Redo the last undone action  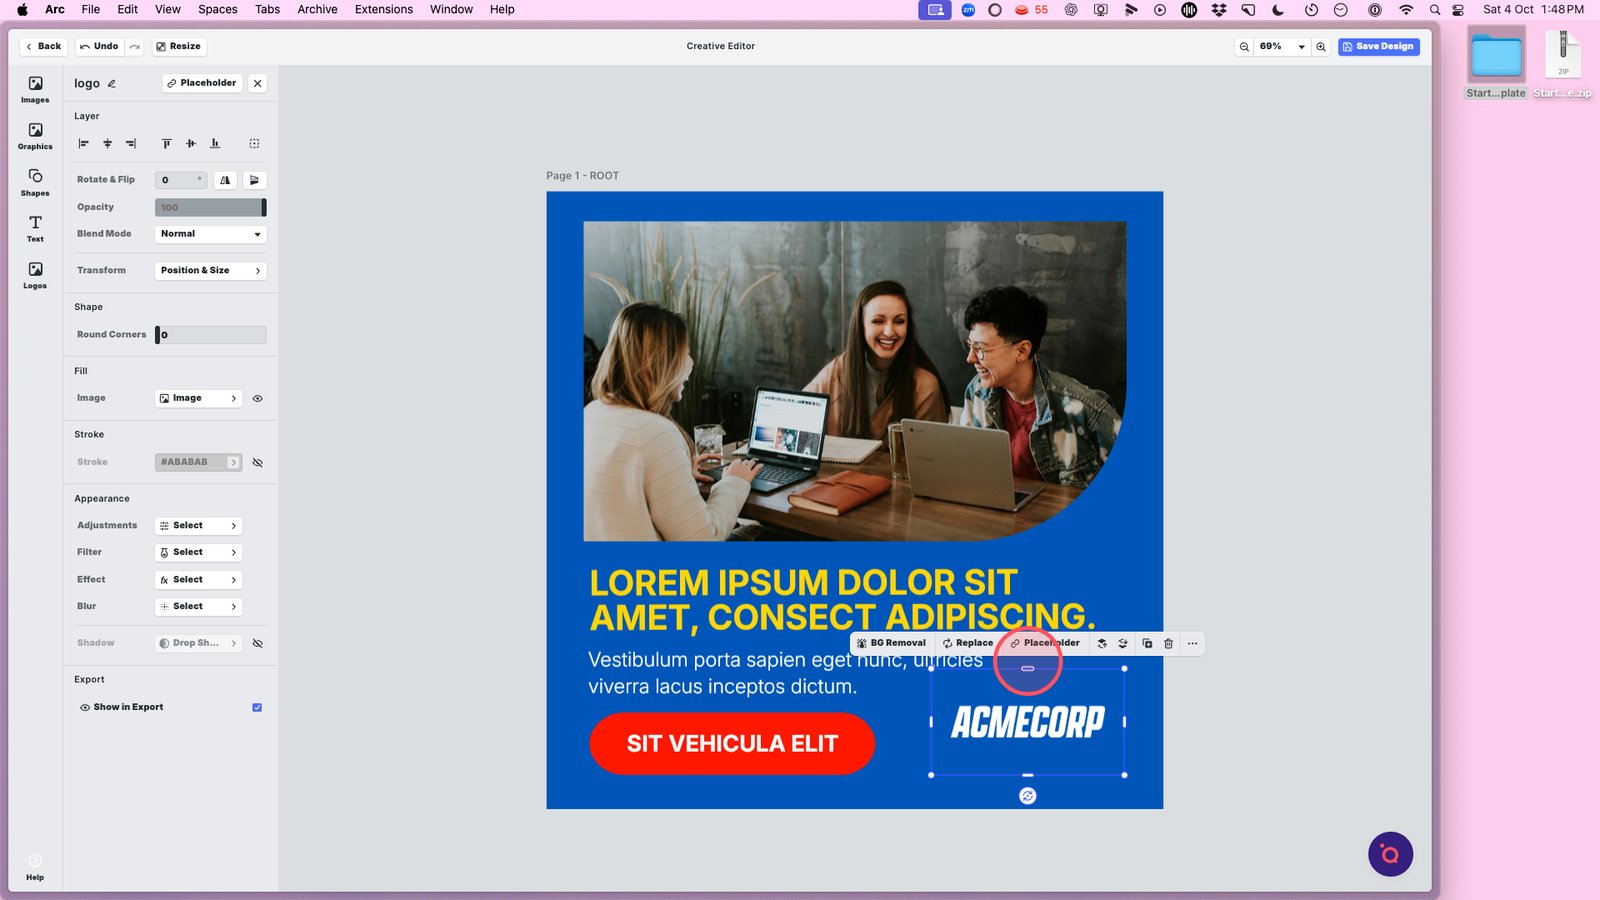[134, 47]
